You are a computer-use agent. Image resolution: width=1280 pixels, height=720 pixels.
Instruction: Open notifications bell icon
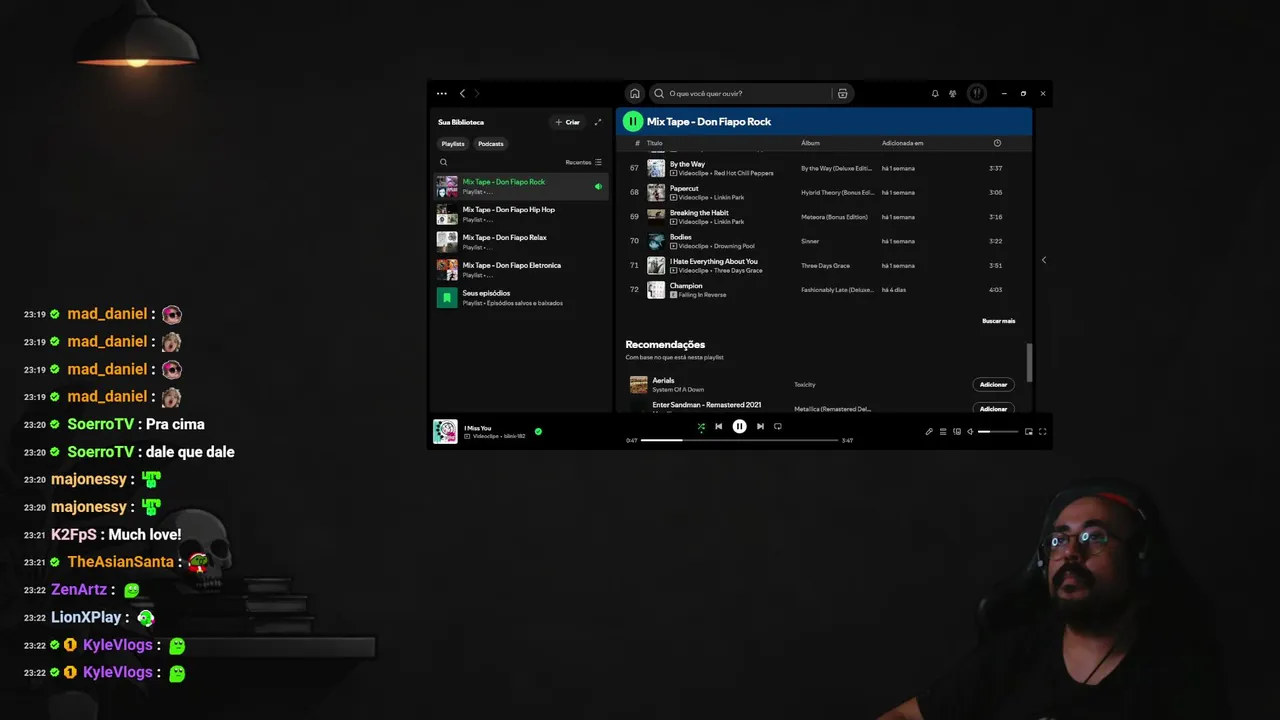935,93
